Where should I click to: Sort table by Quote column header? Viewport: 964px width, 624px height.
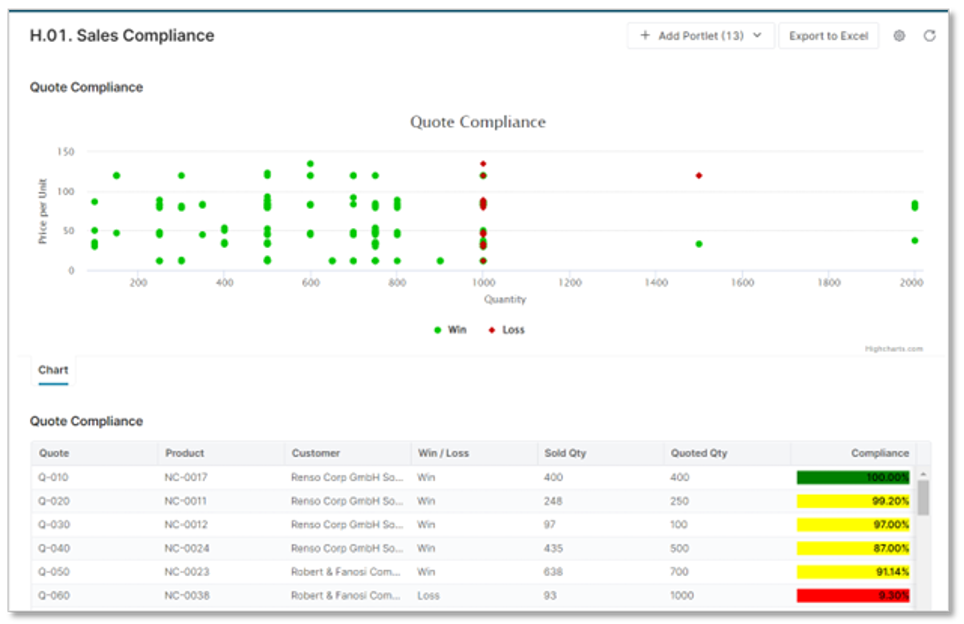pos(54,453)
